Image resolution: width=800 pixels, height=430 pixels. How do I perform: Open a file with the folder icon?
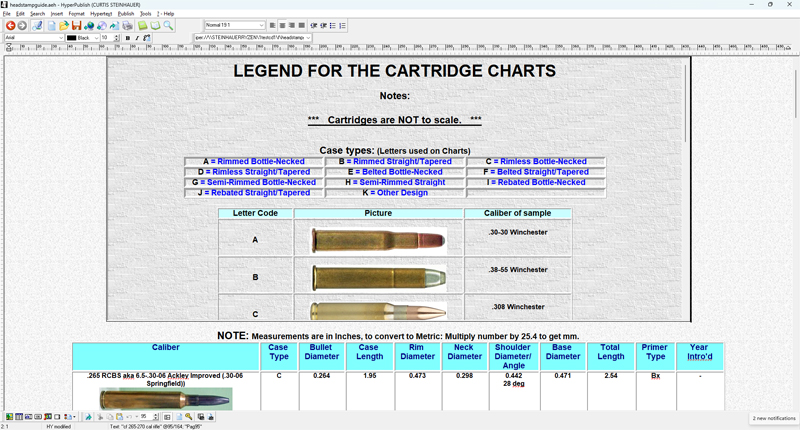pos(64,26)
